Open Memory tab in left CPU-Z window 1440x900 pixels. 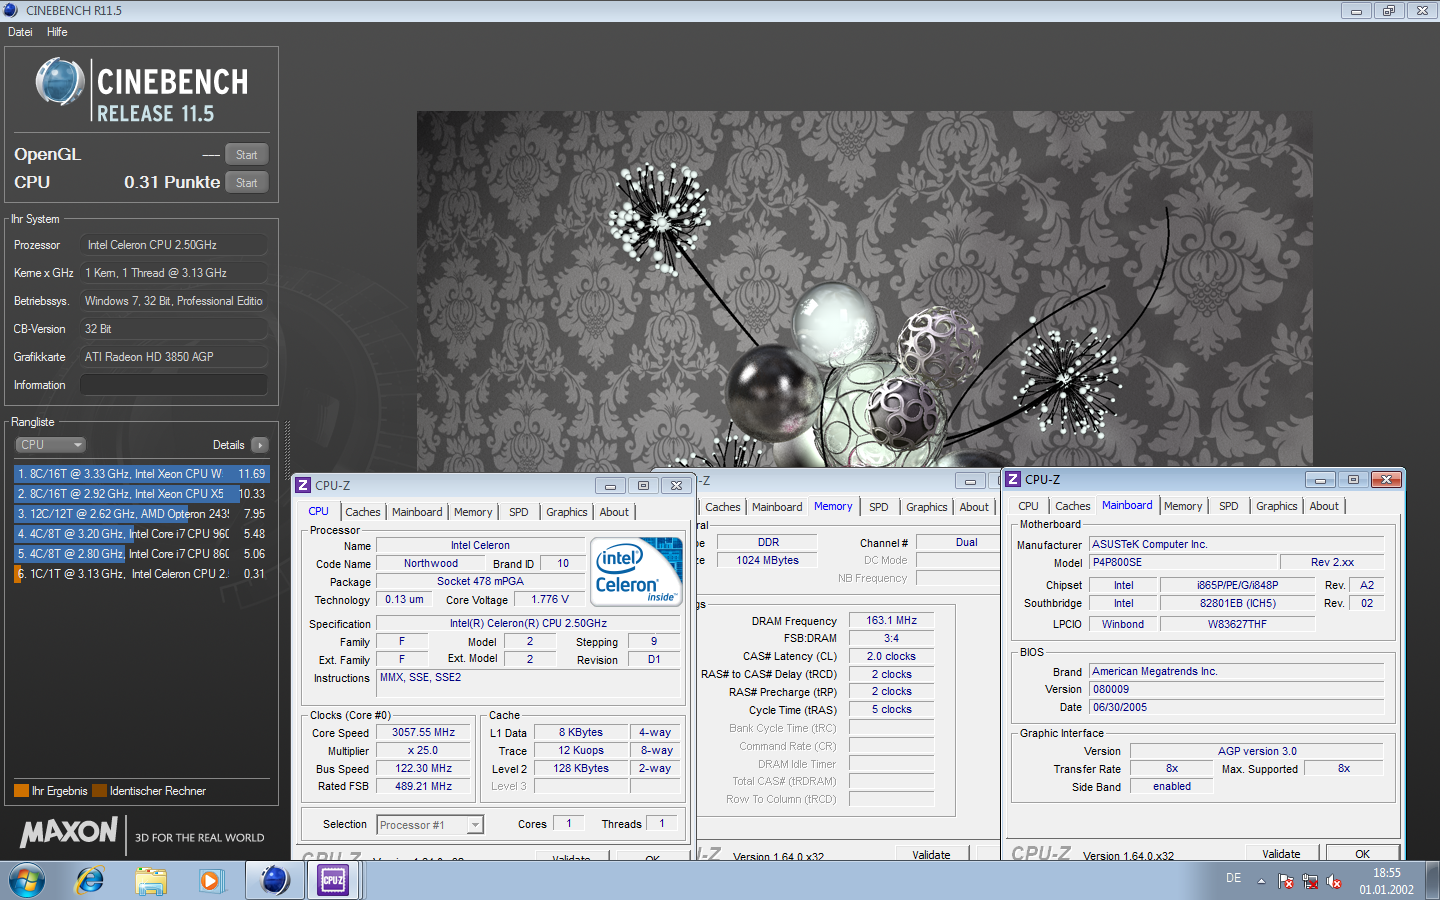tap(473, 512)
